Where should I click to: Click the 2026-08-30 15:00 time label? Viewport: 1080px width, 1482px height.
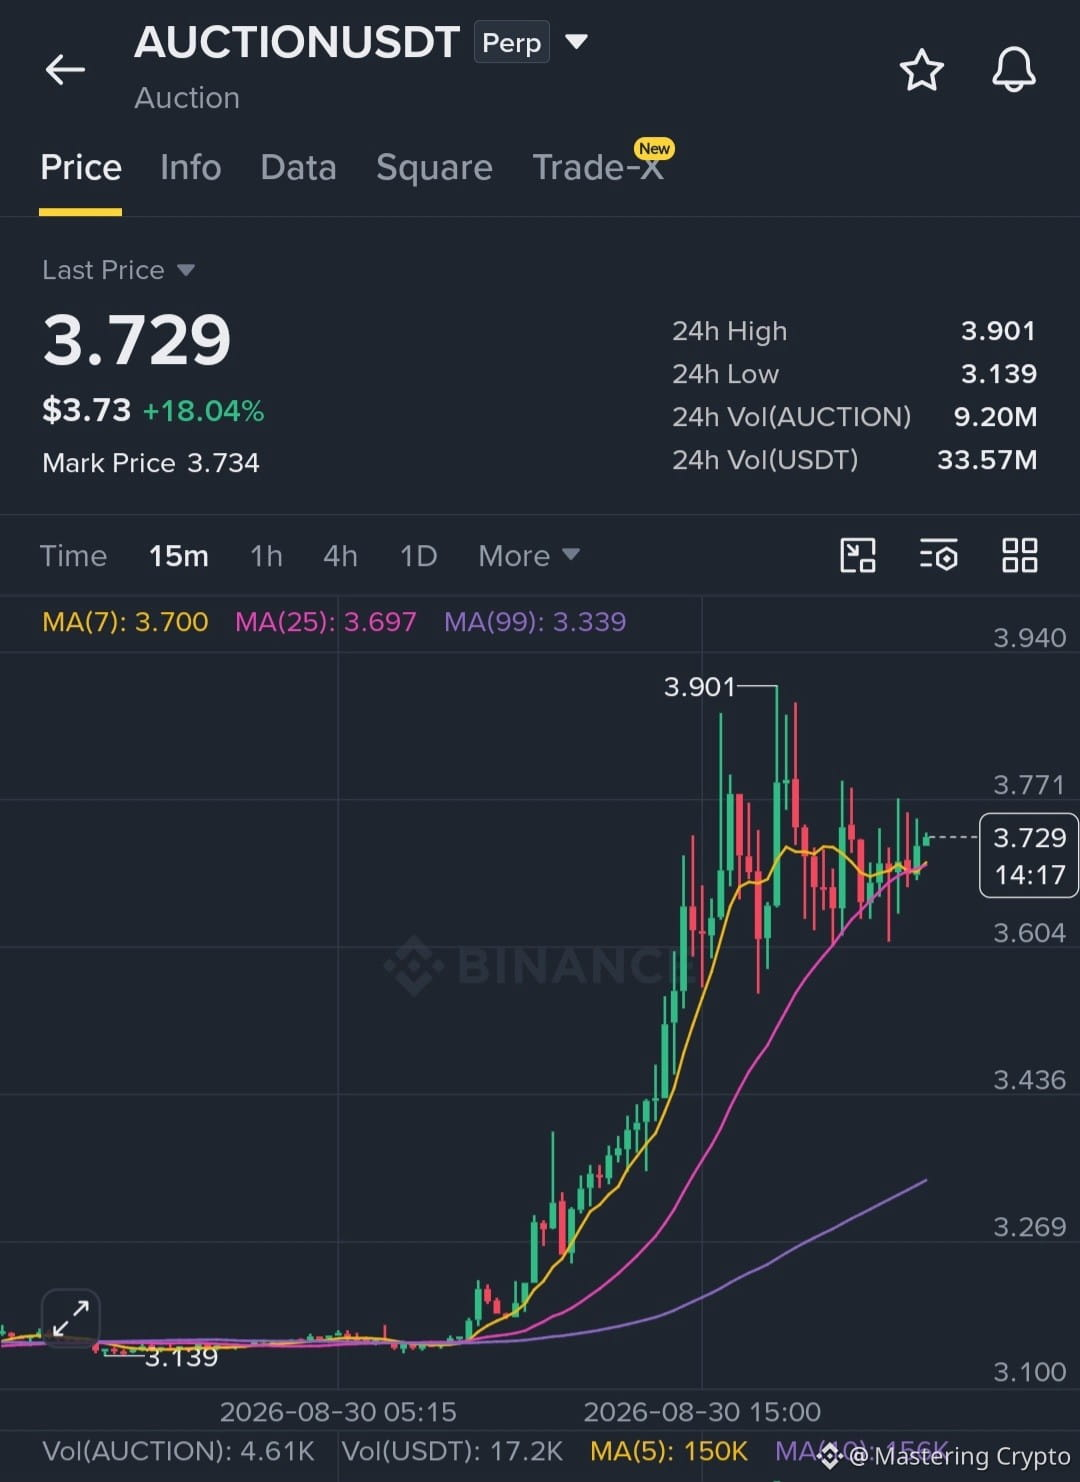coord(702,1412)
